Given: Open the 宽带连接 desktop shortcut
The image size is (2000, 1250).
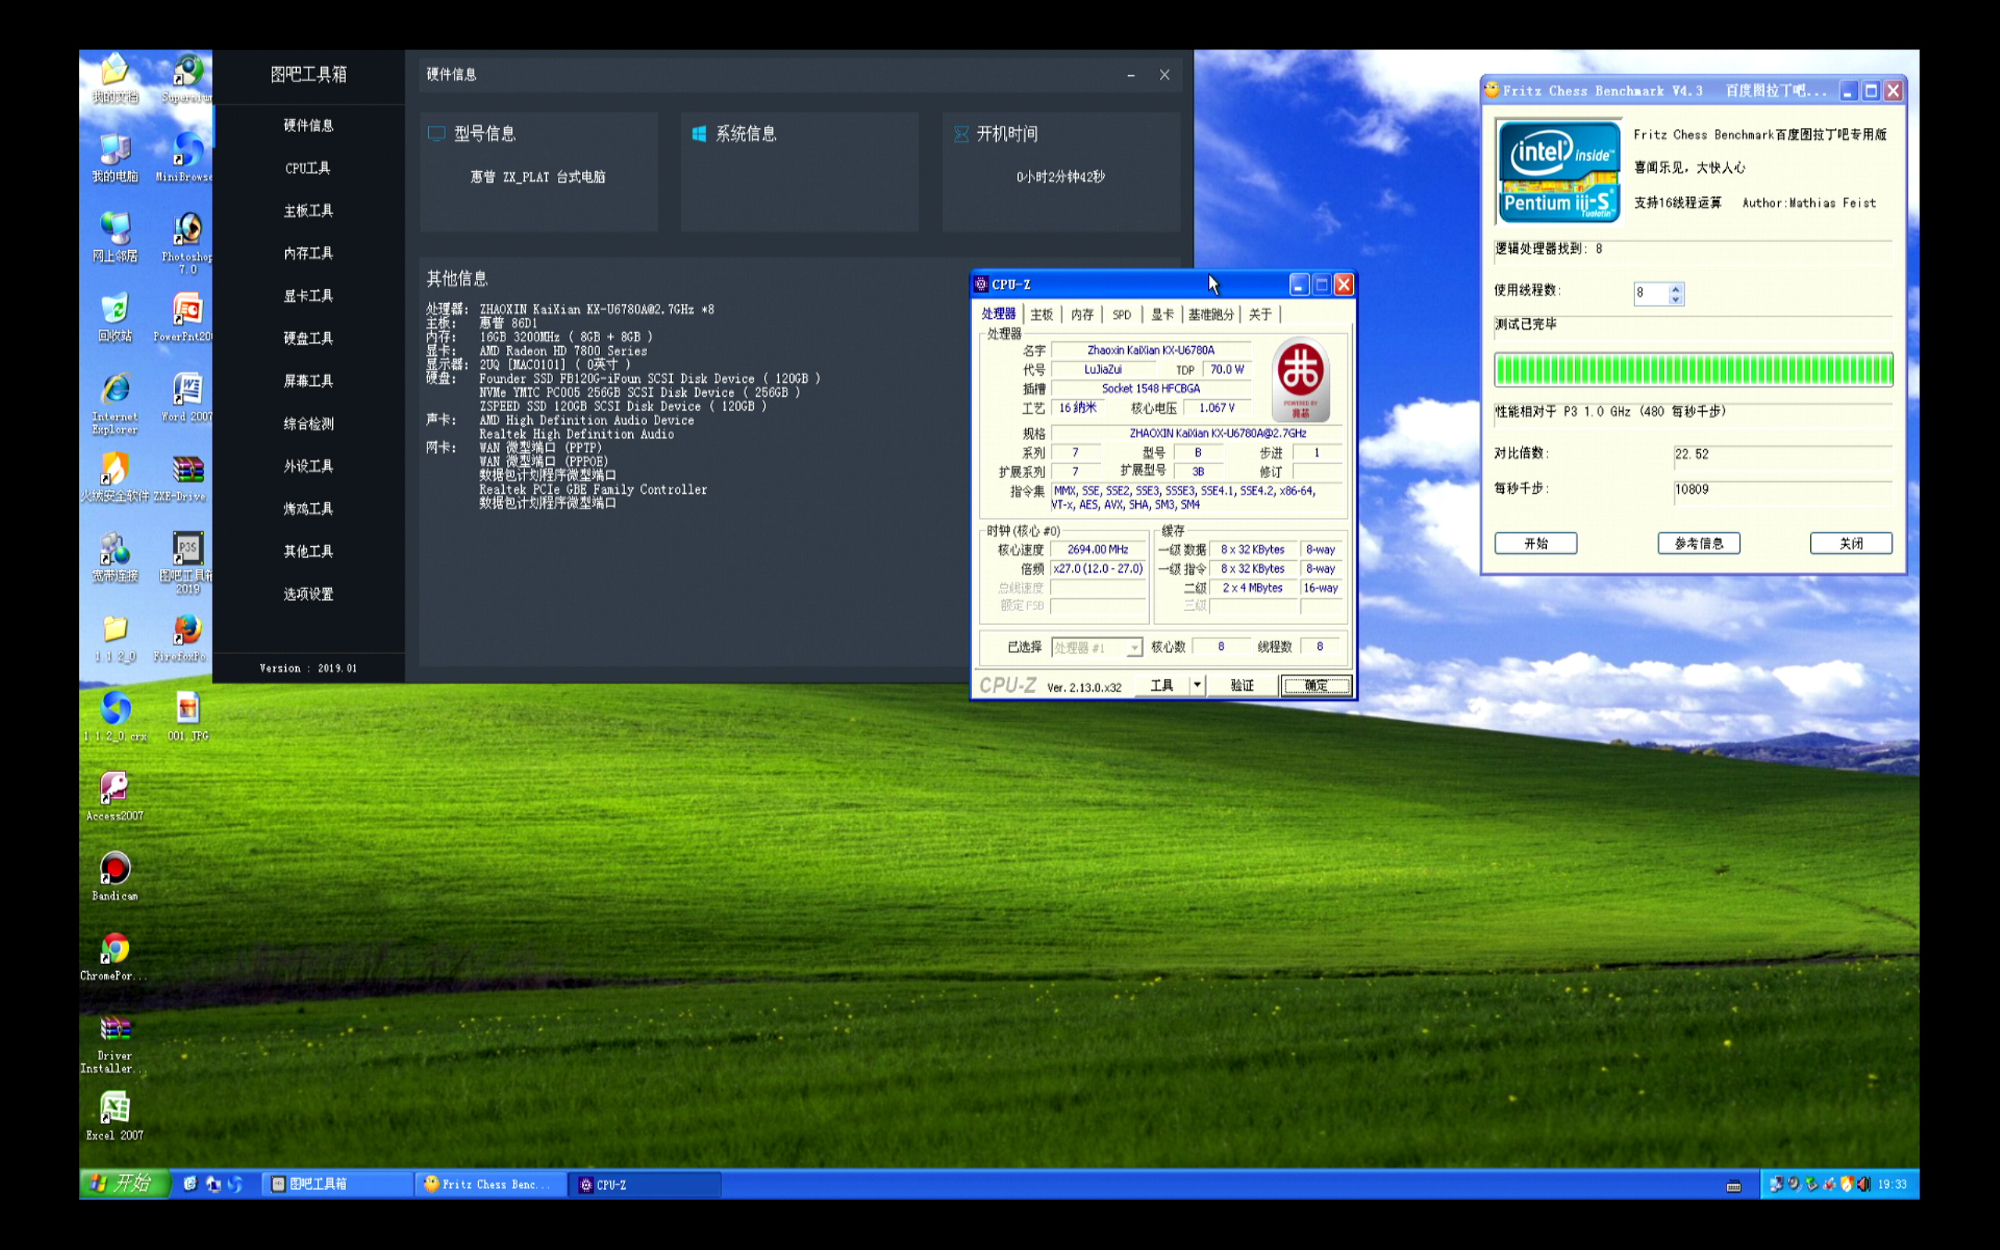Looking at the screenshot, I should [x=115, y=557].
